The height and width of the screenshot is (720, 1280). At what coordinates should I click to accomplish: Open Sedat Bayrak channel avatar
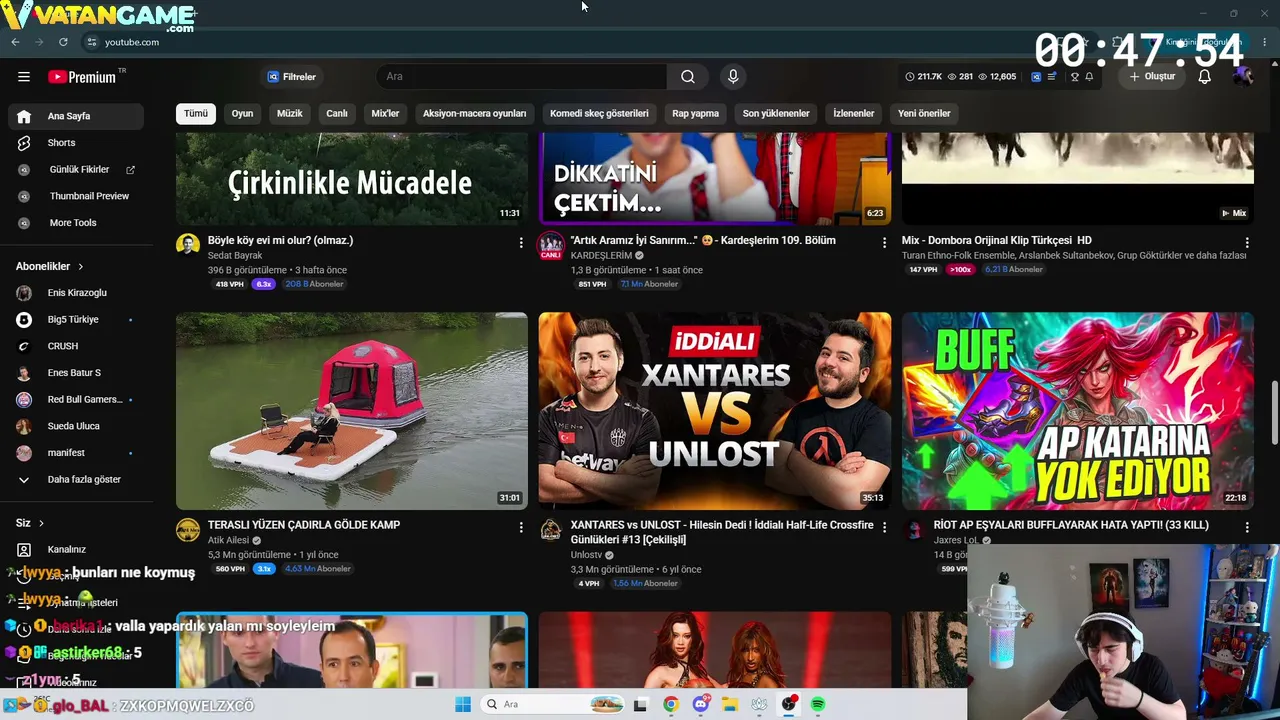[188, 245]
